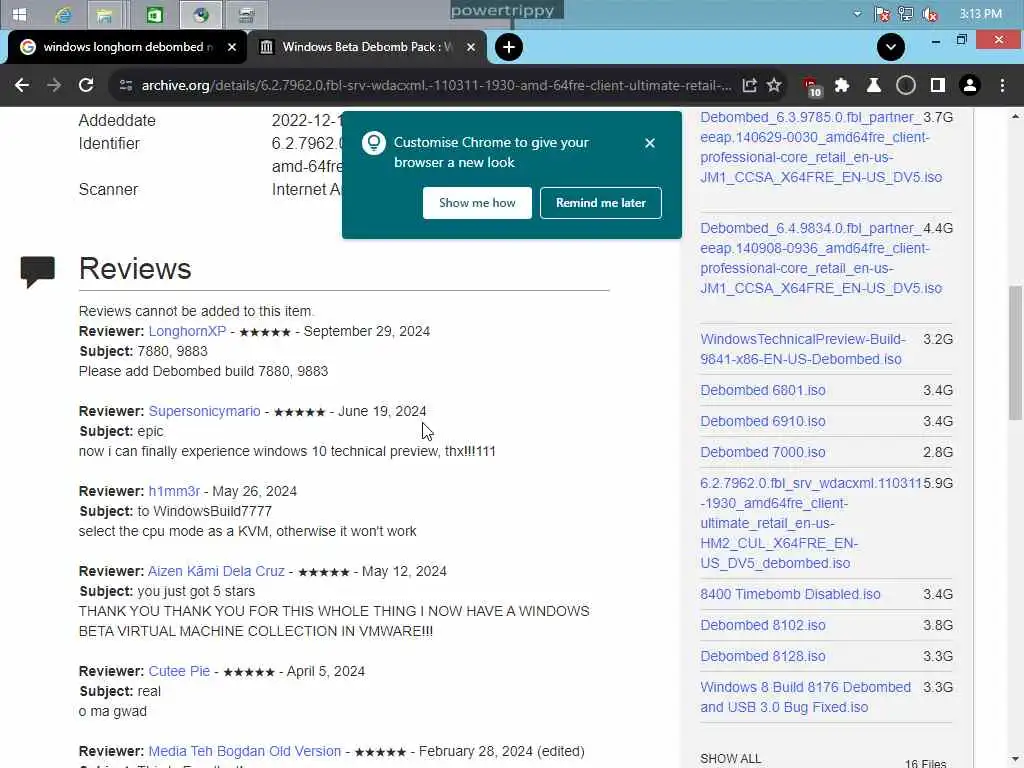
Task: Click the lightbulb icon in Chrome popup
Action: (374, 143)
